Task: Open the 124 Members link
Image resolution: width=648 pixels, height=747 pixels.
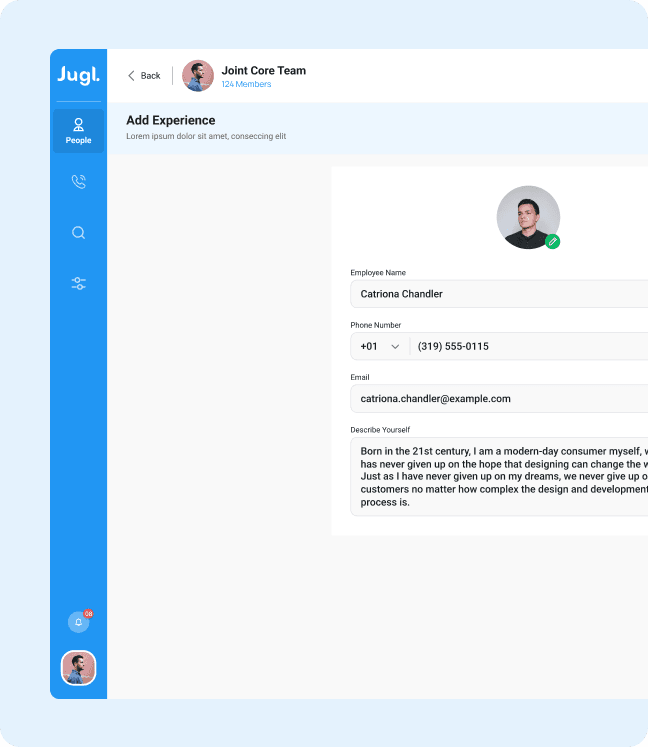Action: [x=246, y=85]
